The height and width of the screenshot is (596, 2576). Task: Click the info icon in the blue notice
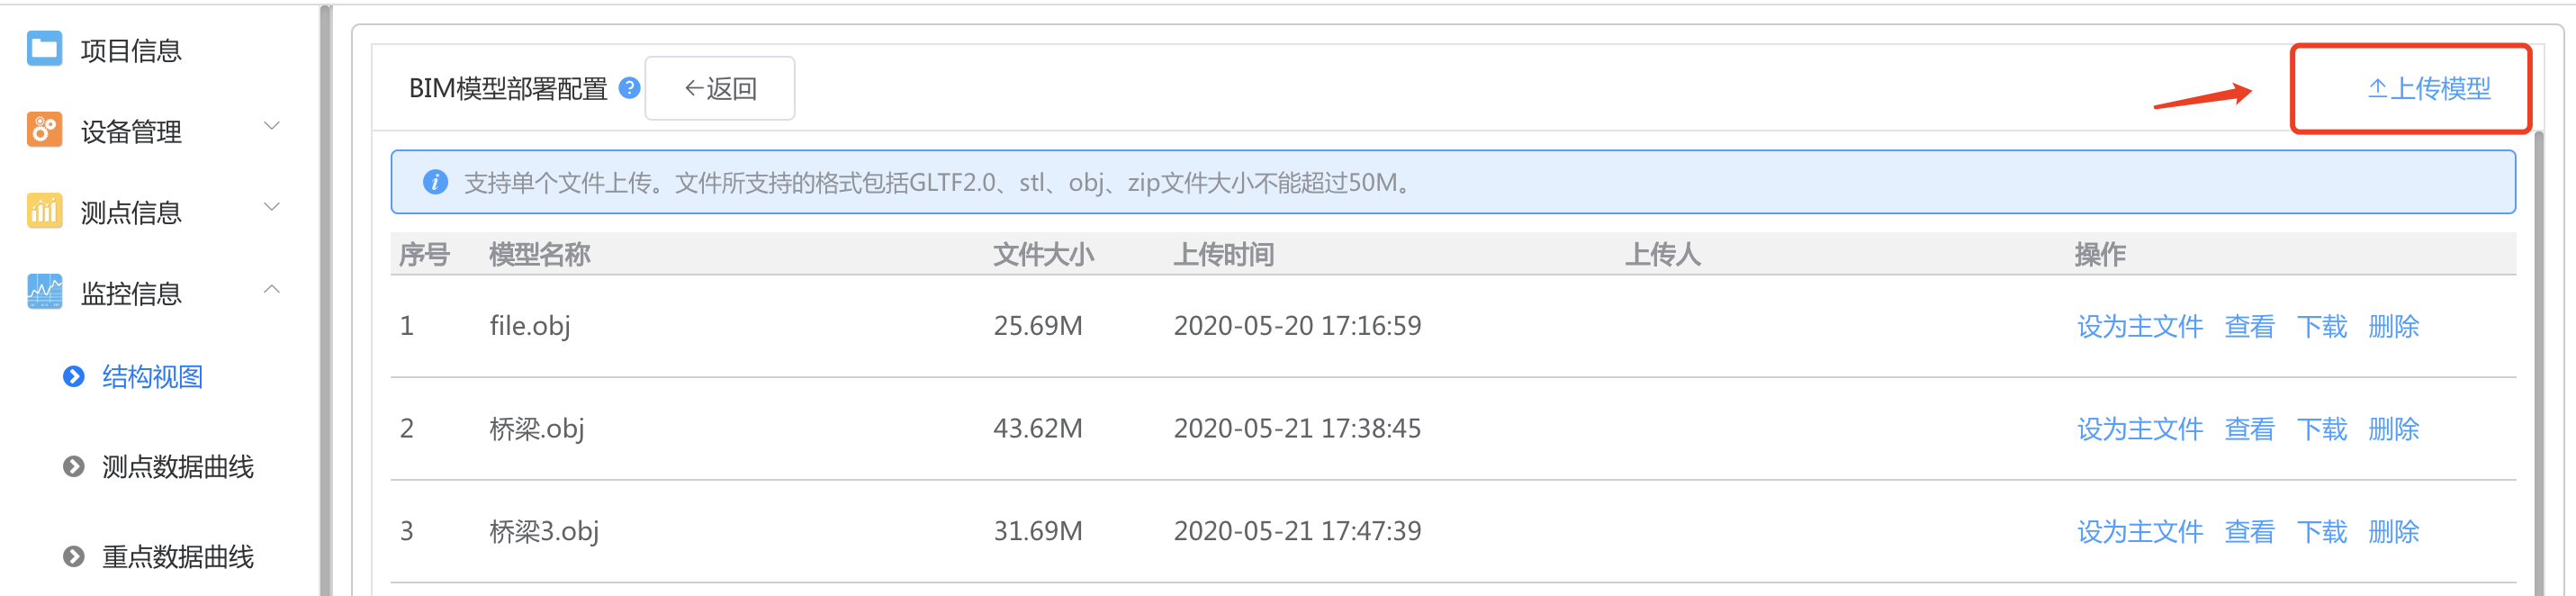[435, 182]
